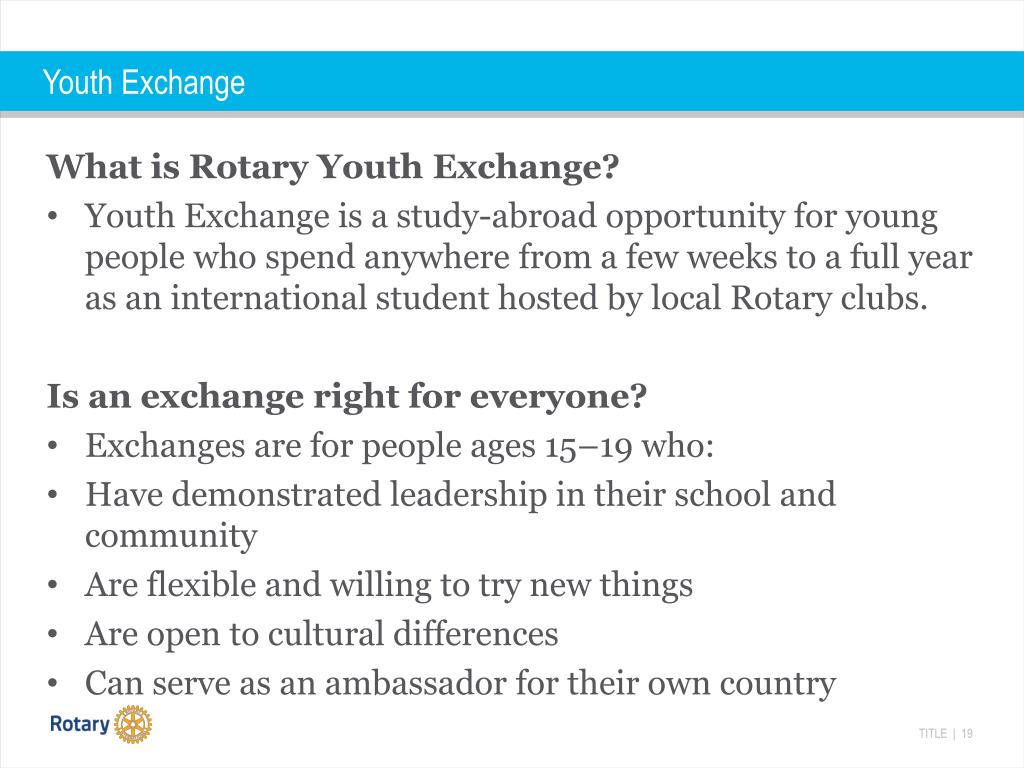Select the ambassador for their own country line
1024x768 pixels.
pos(460,684)
